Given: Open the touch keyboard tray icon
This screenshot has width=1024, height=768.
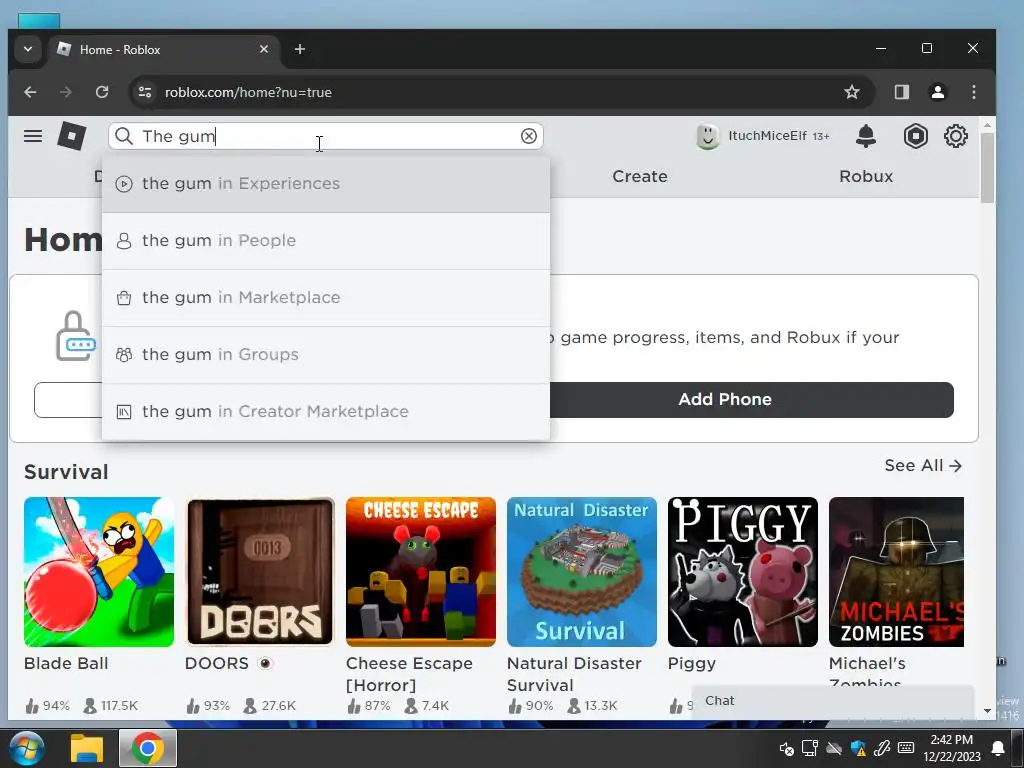Looking at the screenshot, I should click(x=906, y=748).
